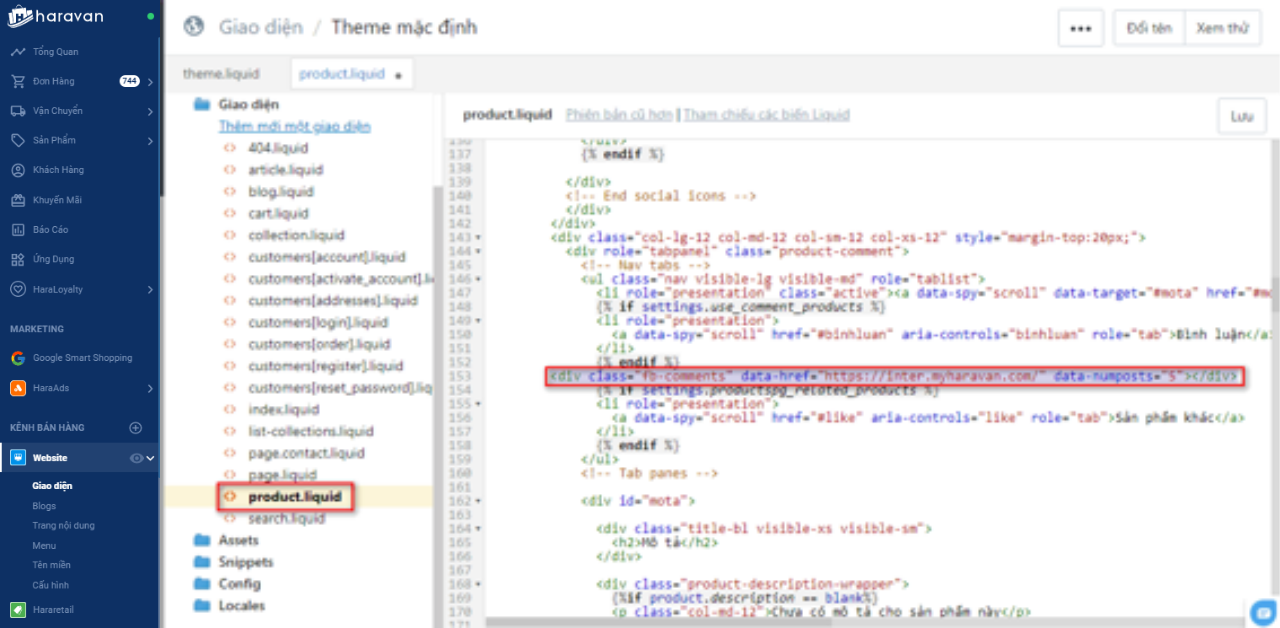Open list-collections.liquid file
1280x628 pixels.
(x=311, y=431)
